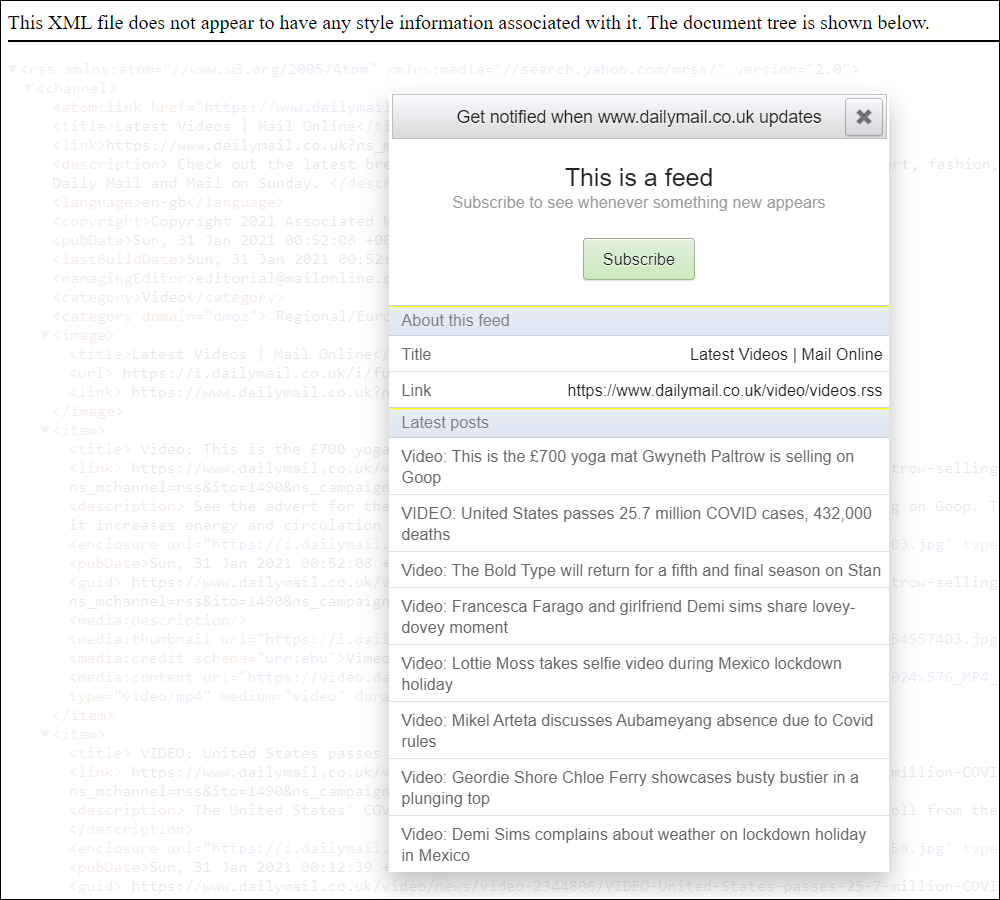The image size is (1000, 900).
Task: Click the 'Get notified when www.dailymail.co.uk updates' header
Action: tap(638, 117)
